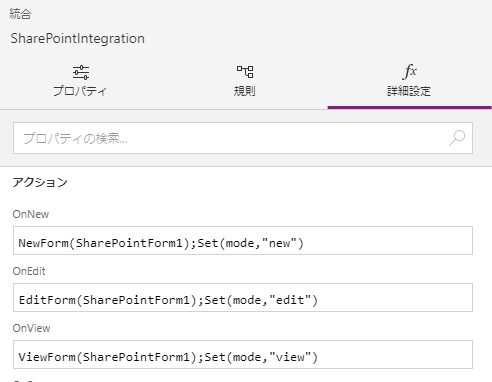The width and height of the screenshot is (492, 382).
Task: Focus the プロパティの検索 input field
Action: tap(243, 138)
